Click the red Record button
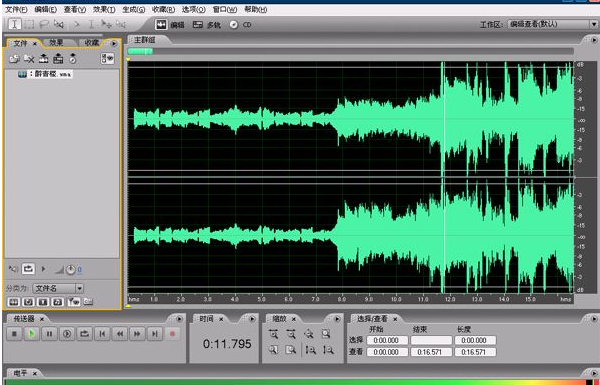 pos(172,334)
